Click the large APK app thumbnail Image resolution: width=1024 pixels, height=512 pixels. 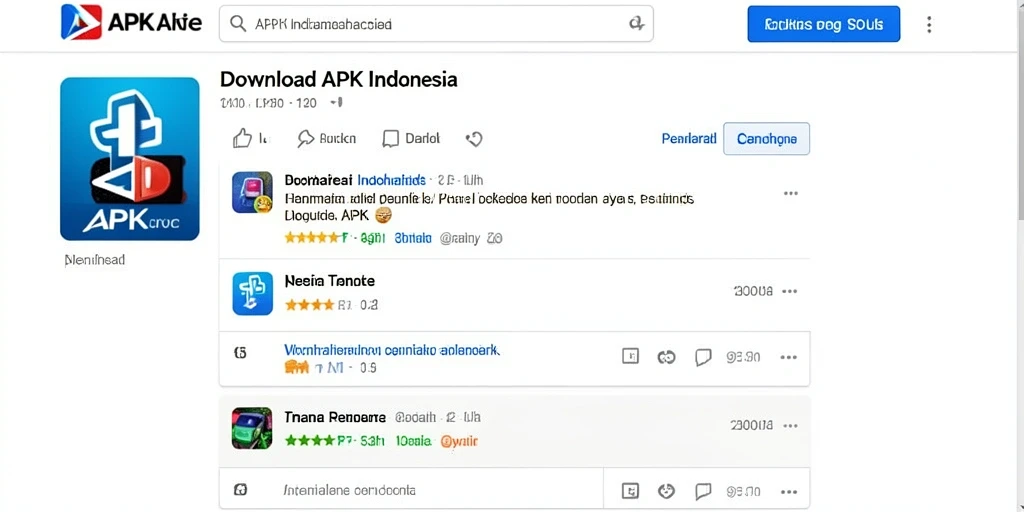coord(130,159)
